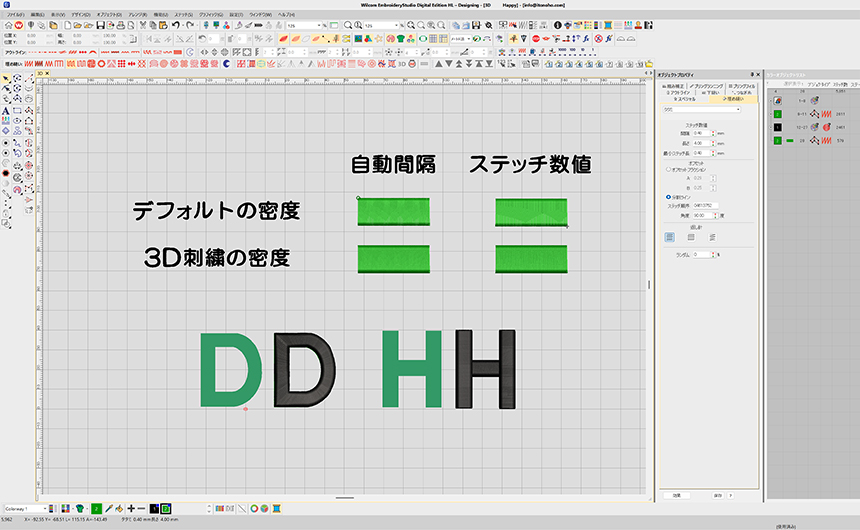
Task: Click the 間隔 spacing input field
Action: 701,132
